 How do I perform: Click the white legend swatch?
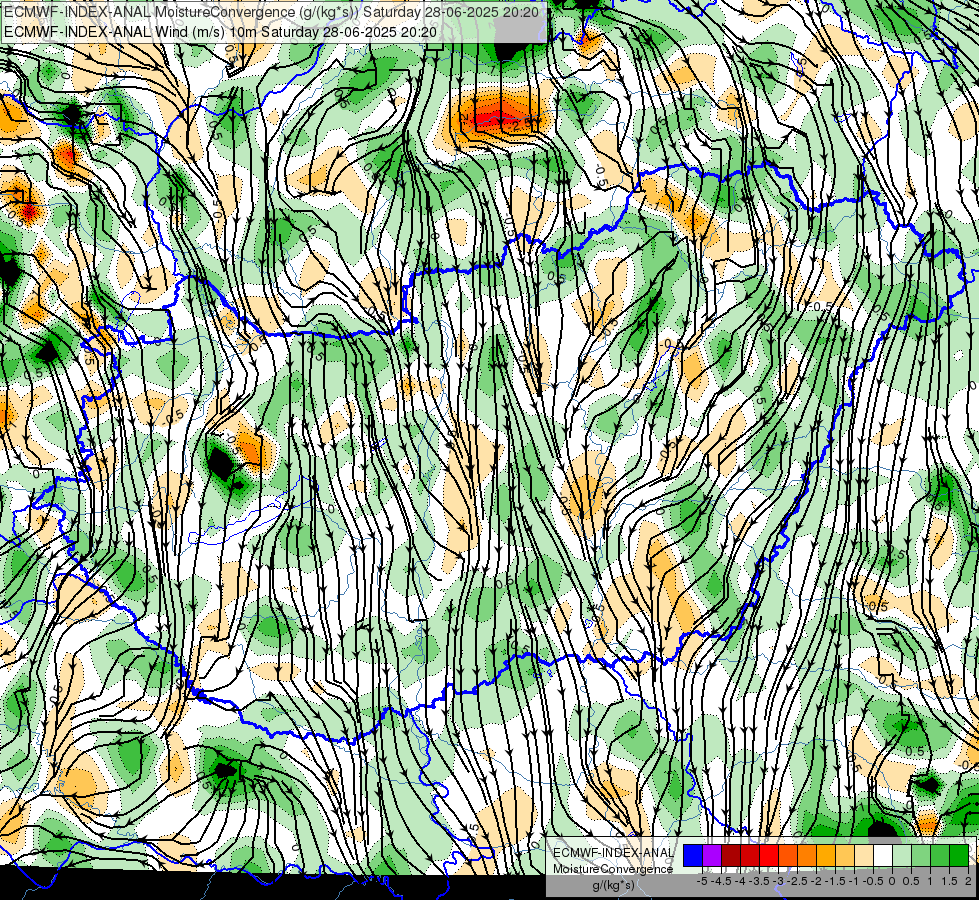[x=883, y=856]
